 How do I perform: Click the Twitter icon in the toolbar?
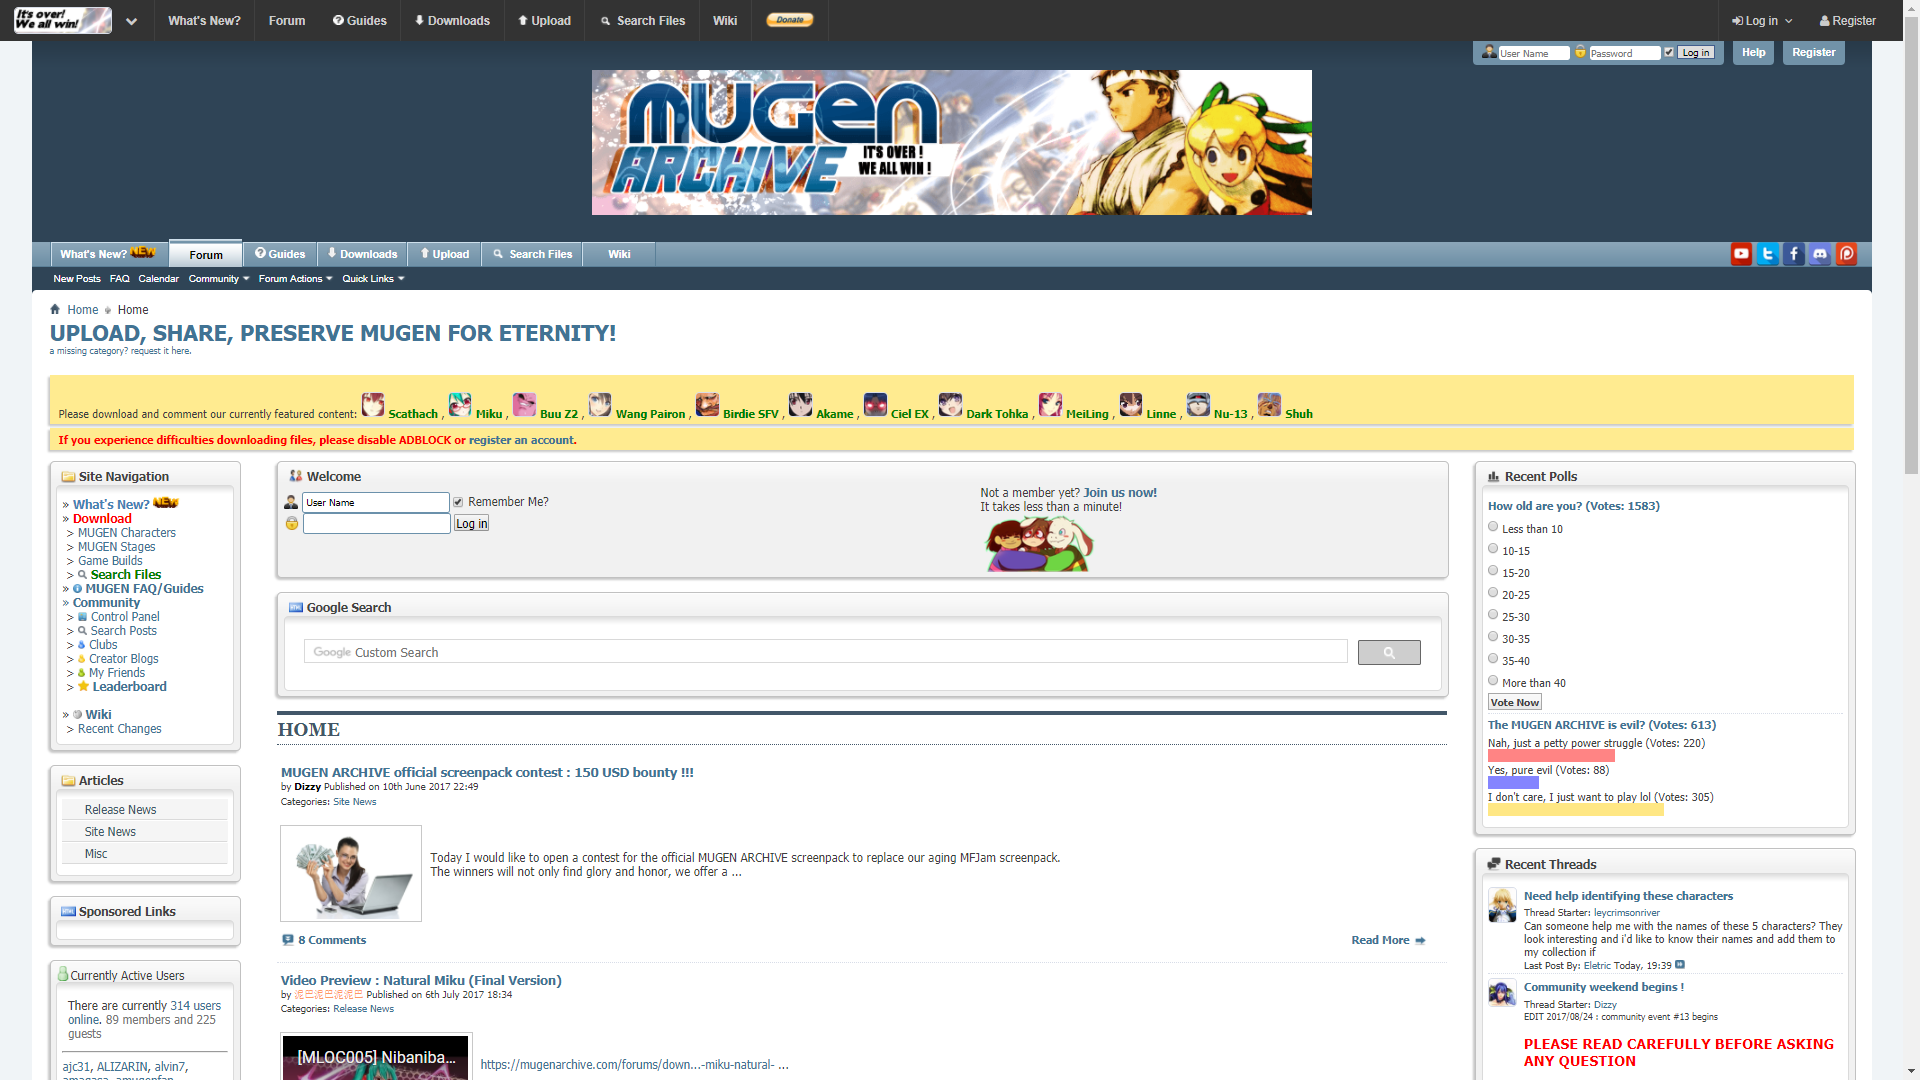[x=1767, y=253]
